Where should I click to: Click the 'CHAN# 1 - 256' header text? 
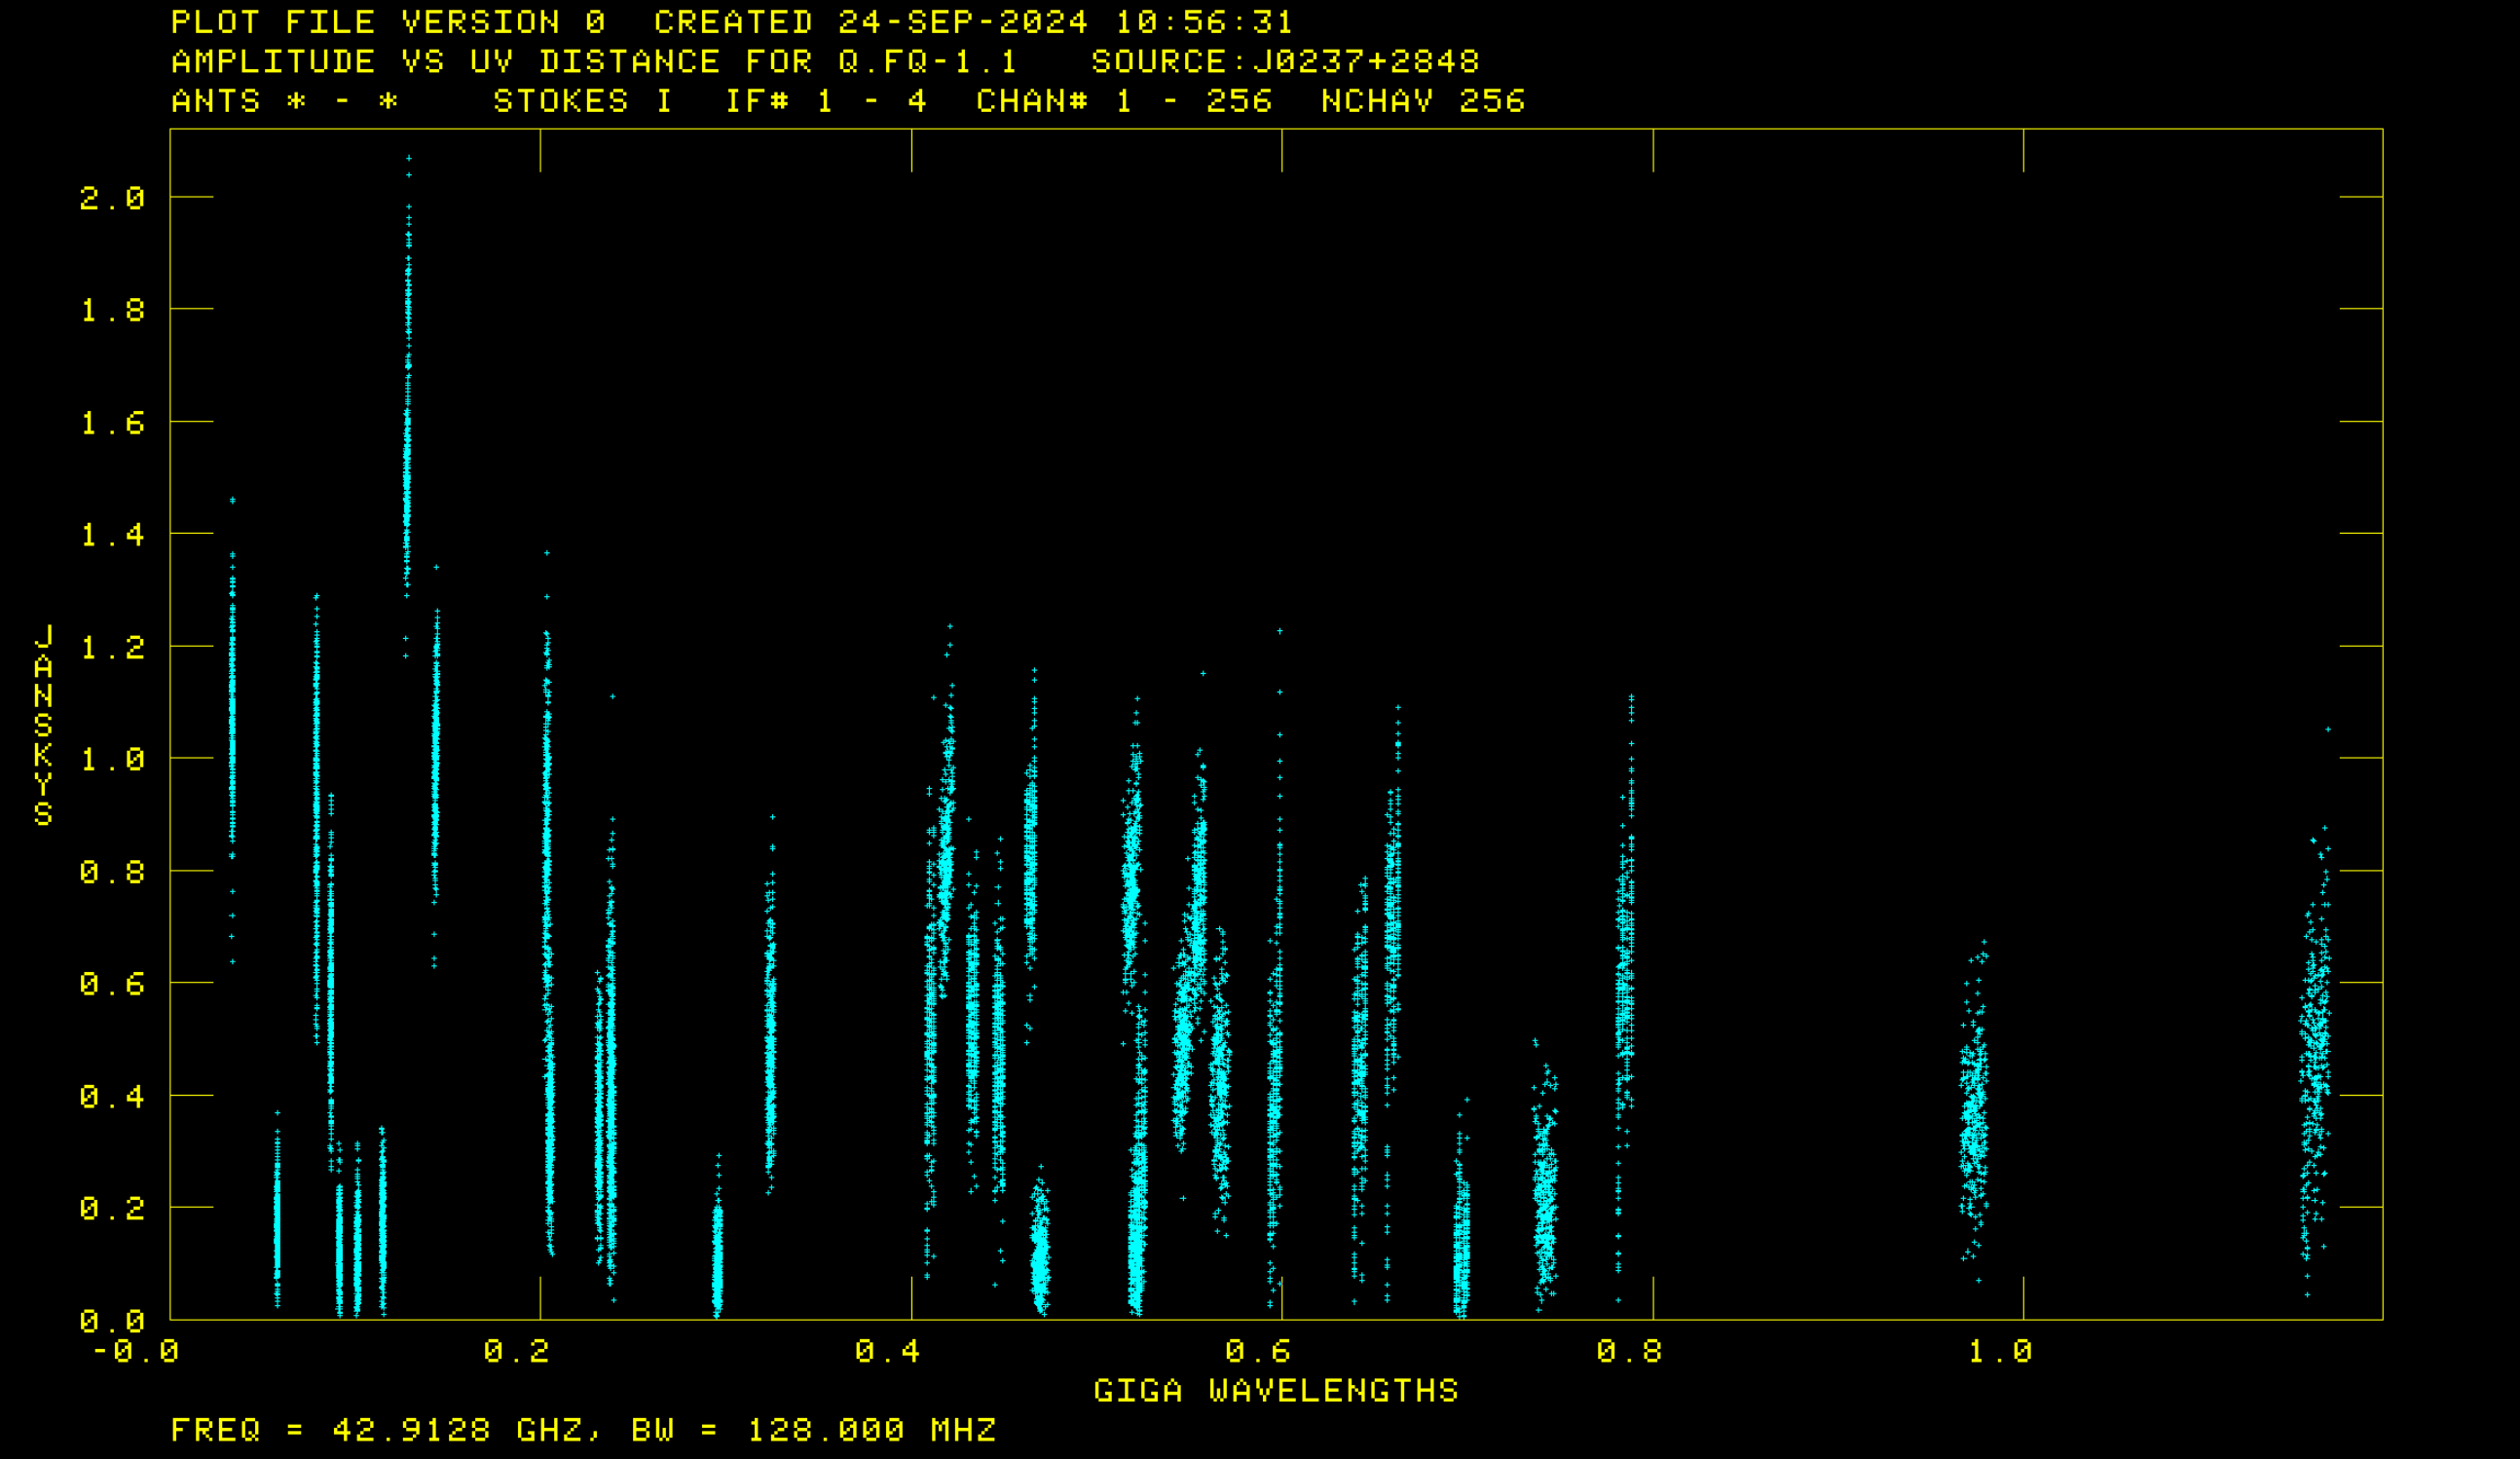(1123, 101)
